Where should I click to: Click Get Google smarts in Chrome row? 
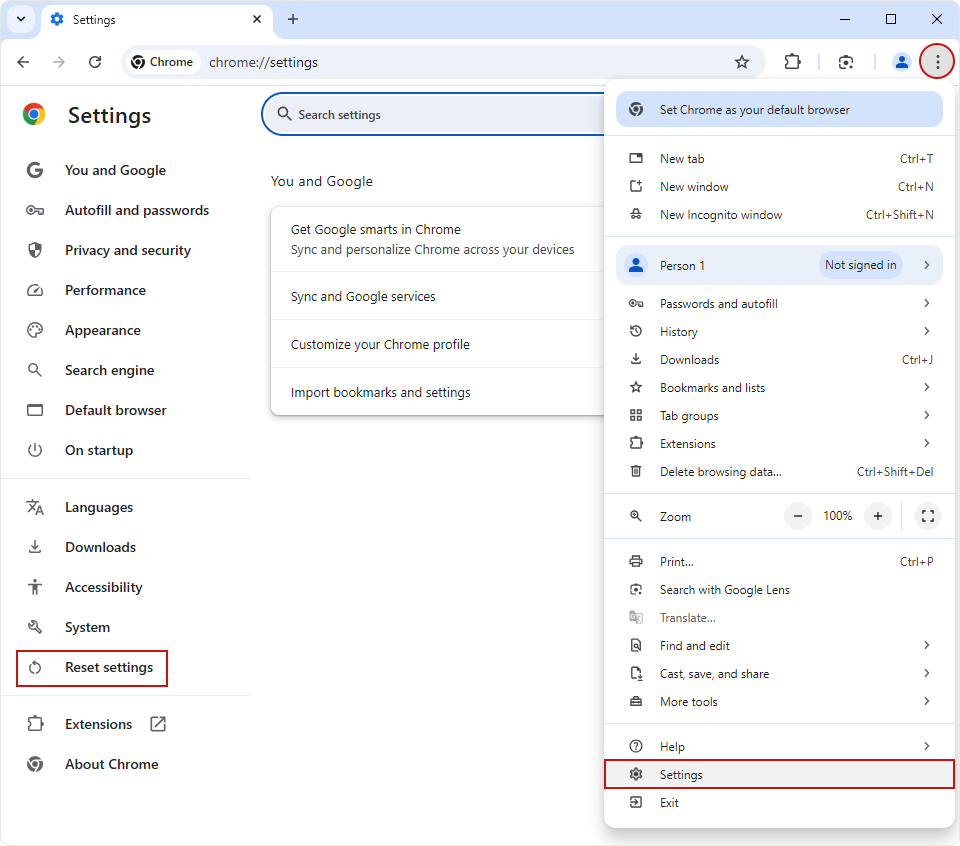tap(437, 239)
